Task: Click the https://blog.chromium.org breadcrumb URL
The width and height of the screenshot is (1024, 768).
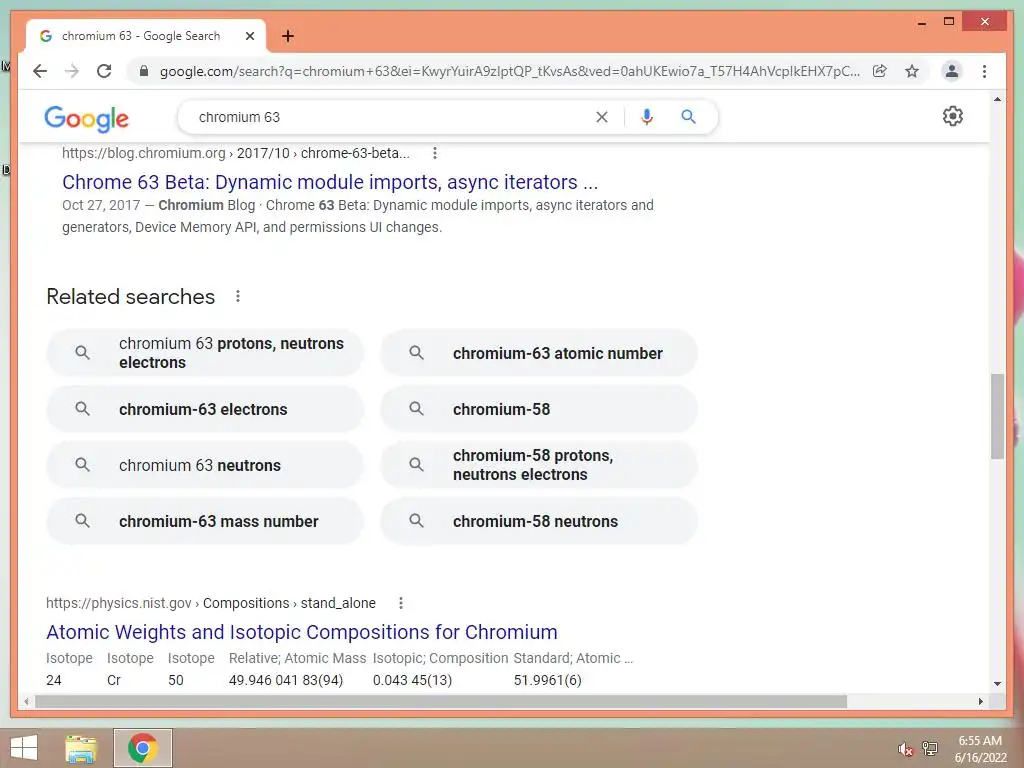Action: tap(144, 153)
